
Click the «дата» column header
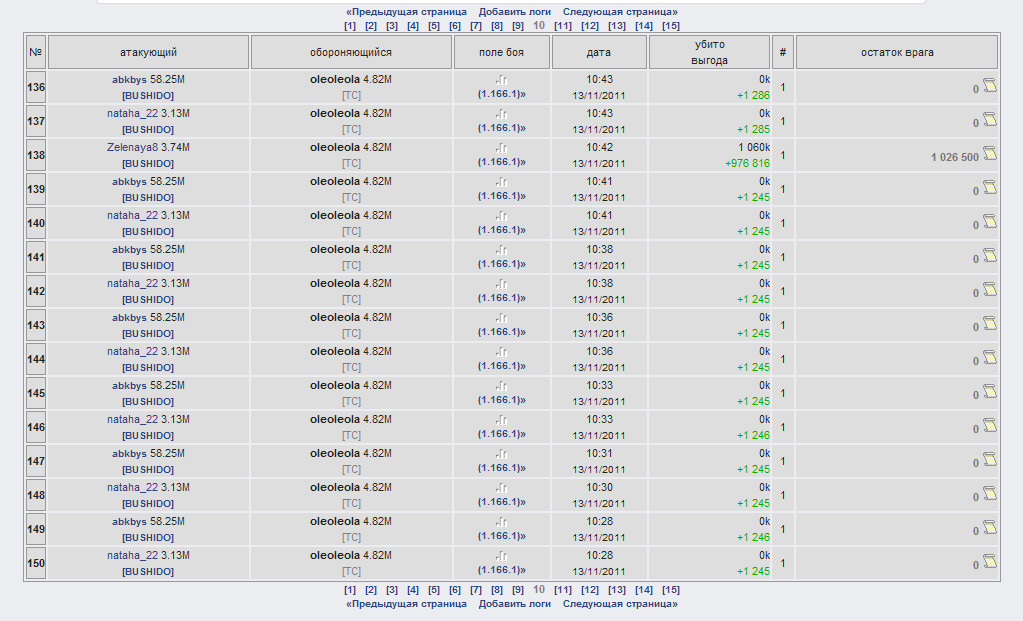599,52
